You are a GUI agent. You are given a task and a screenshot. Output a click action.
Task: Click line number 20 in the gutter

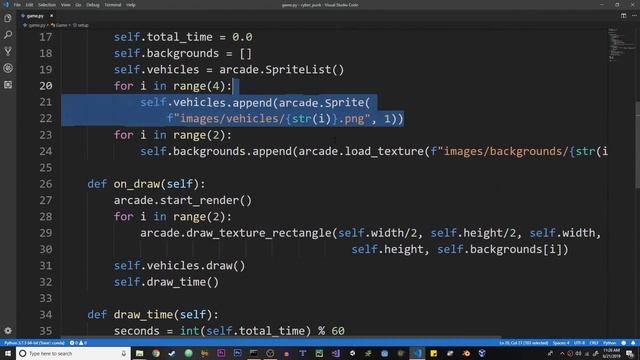click(x=46, y=86)
